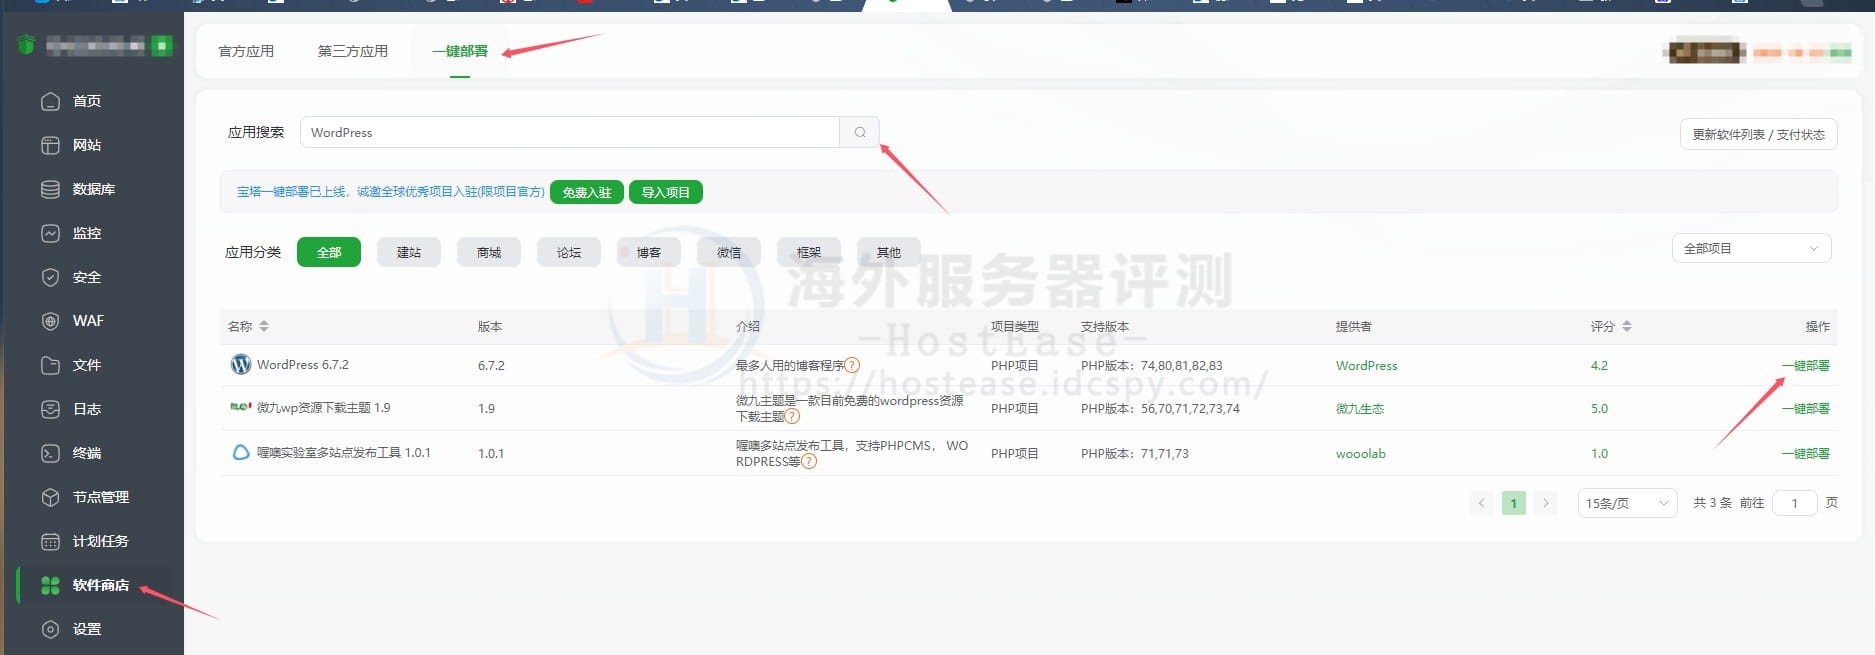The height and width of the screenshot is (655, 1875).
Task: Switch to the 第三方应用 tab
Action: pos(352,51)
